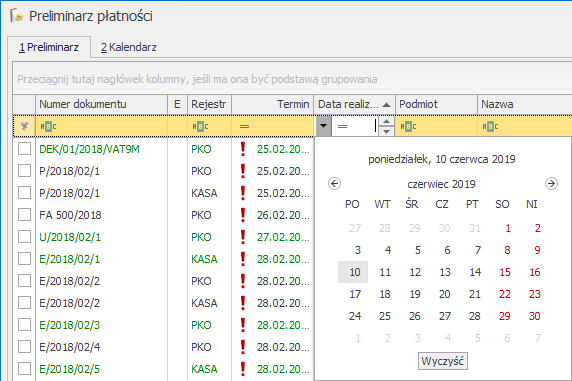
Task: Click the Preliminarz płatności window icon
Action: point(16,16)
